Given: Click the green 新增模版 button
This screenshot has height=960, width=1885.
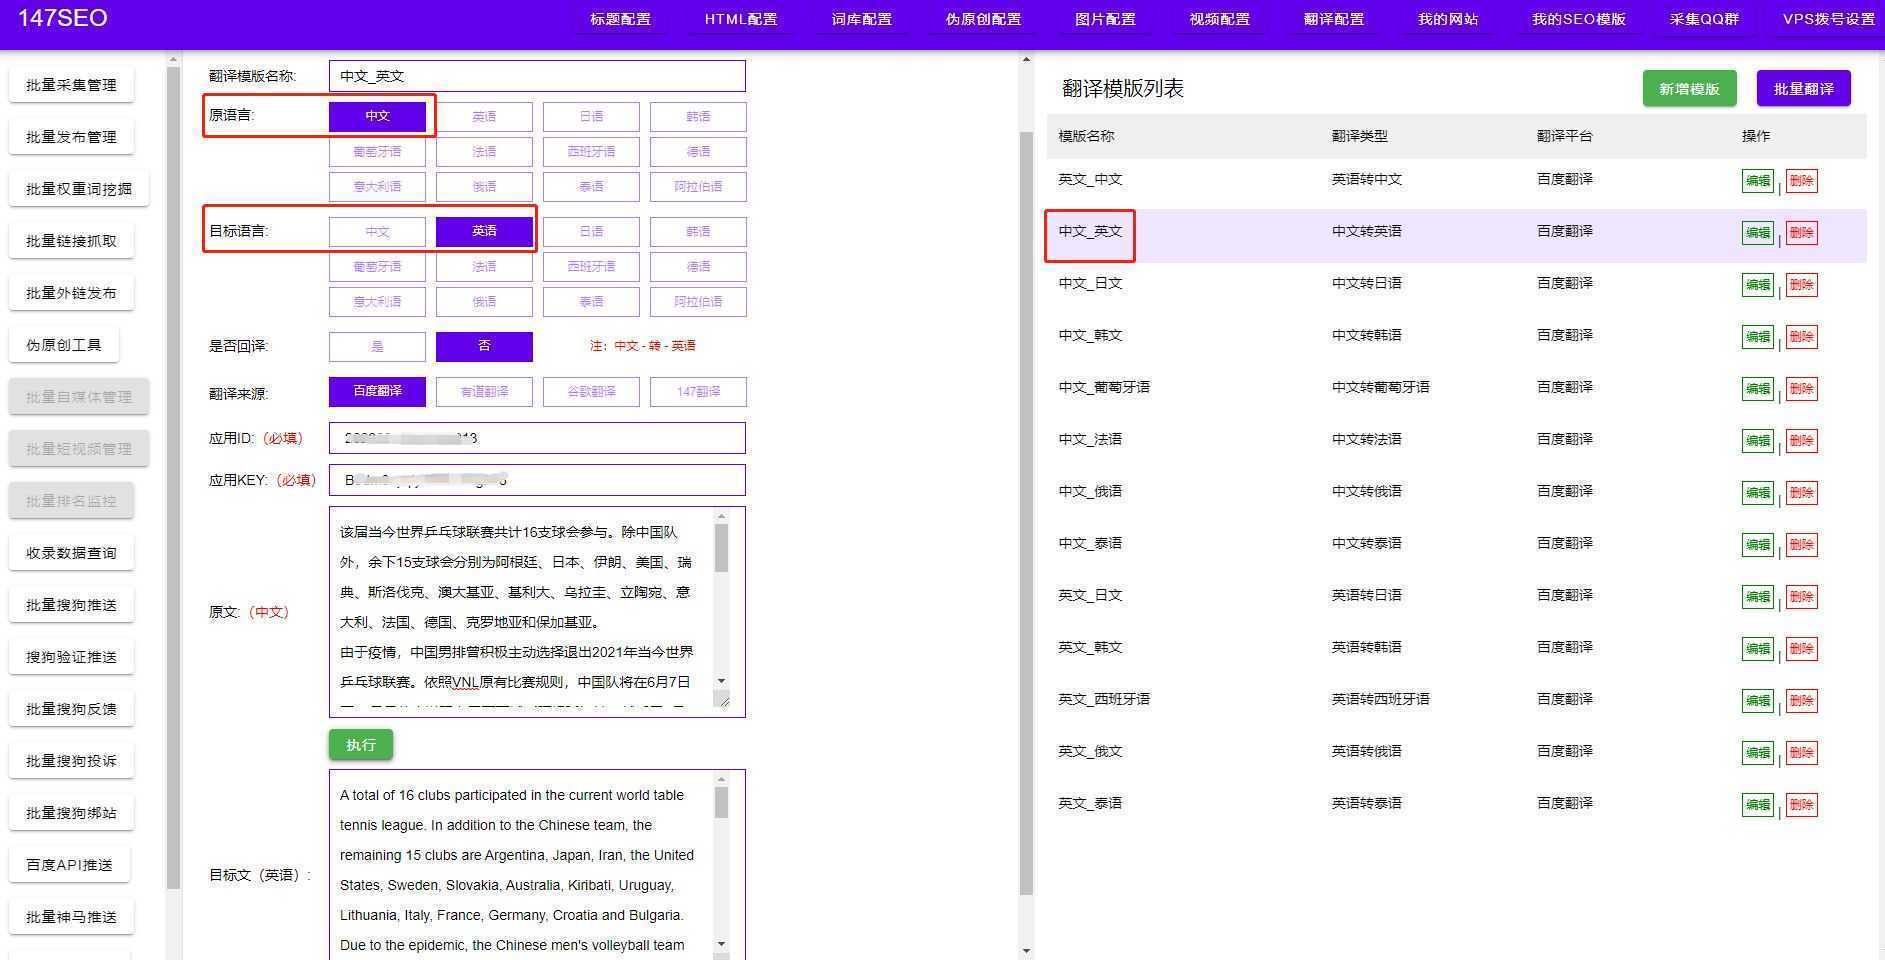Looking at the screenshot, I should pos(1689,89).
